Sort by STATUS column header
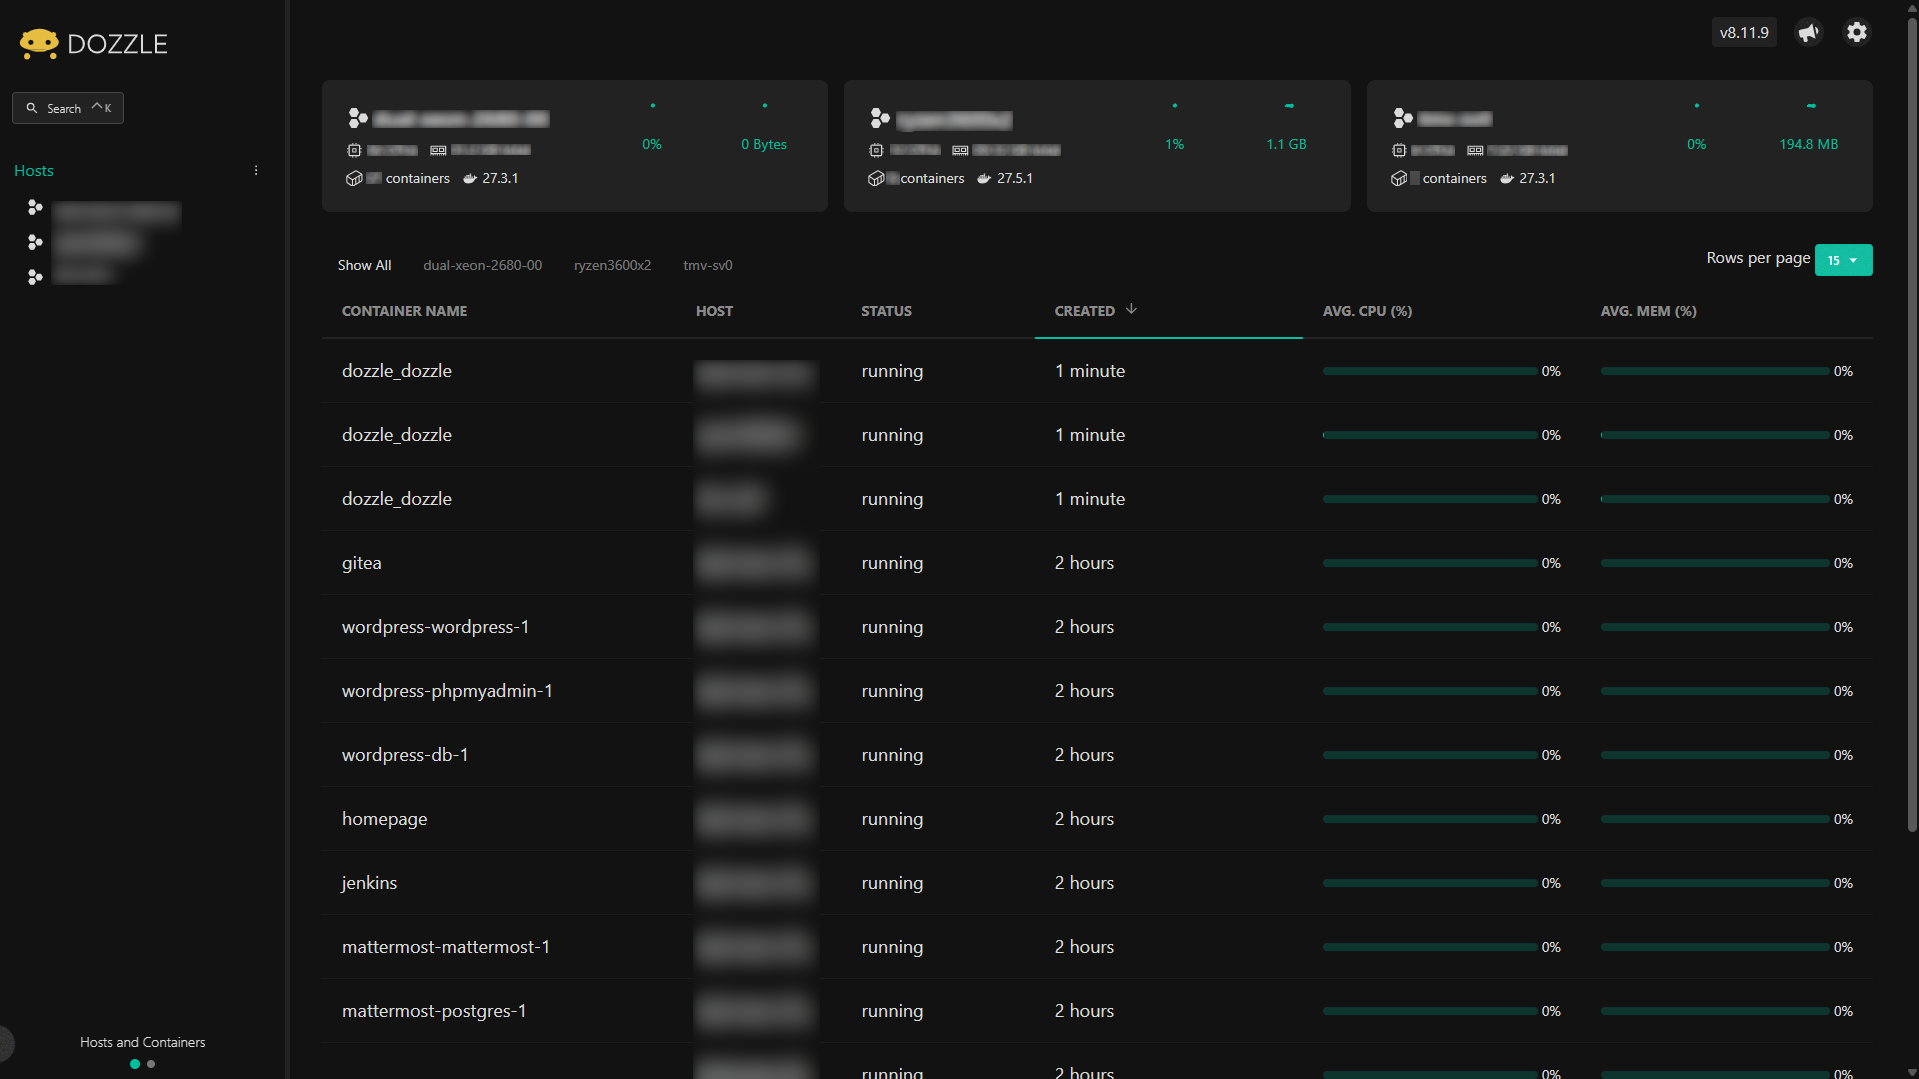 click(886, 311)
